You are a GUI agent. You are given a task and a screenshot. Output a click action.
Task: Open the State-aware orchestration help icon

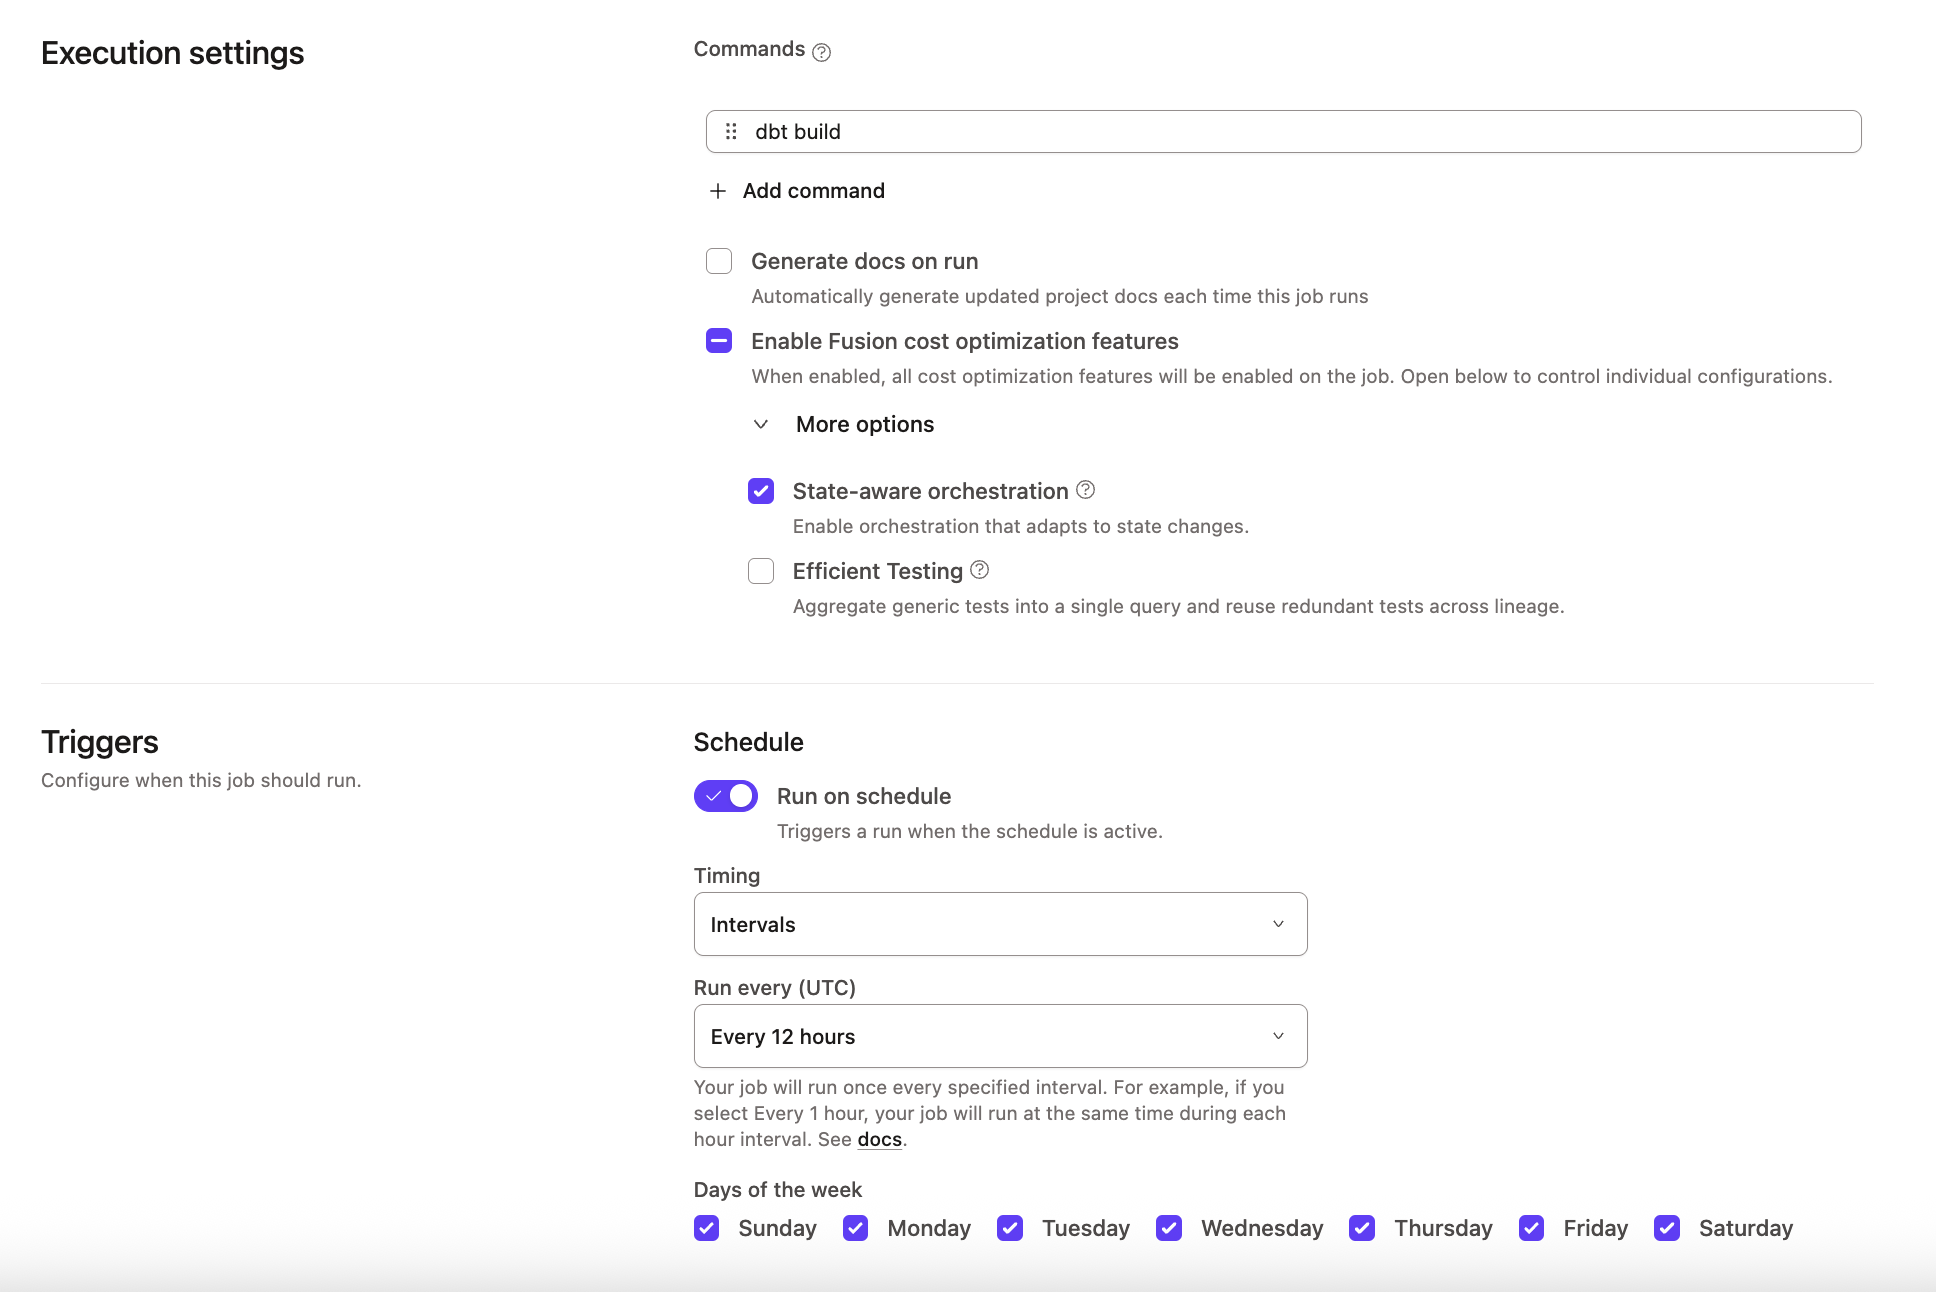click(x=1086, y=489)
